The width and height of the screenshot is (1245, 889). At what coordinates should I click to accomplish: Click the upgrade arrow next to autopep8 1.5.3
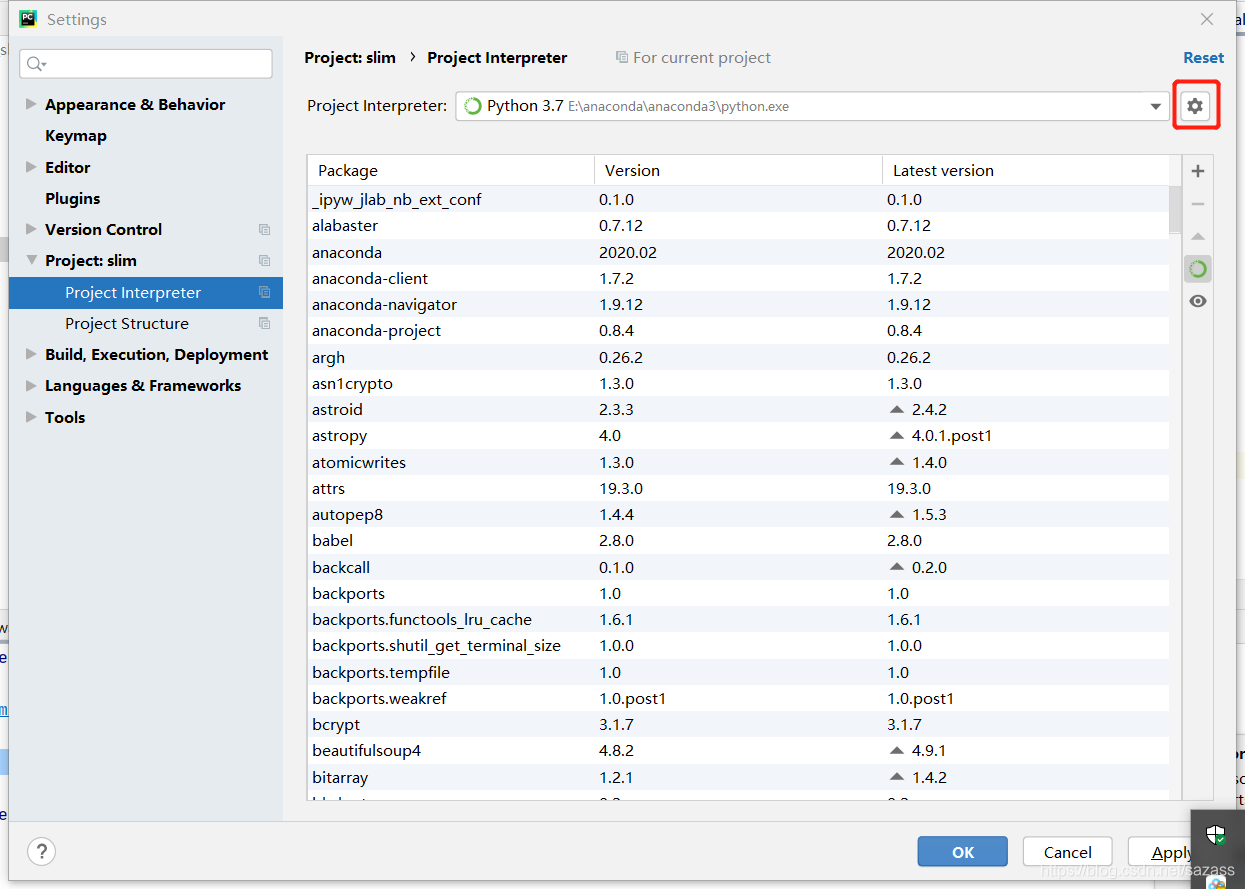(897, 515)
